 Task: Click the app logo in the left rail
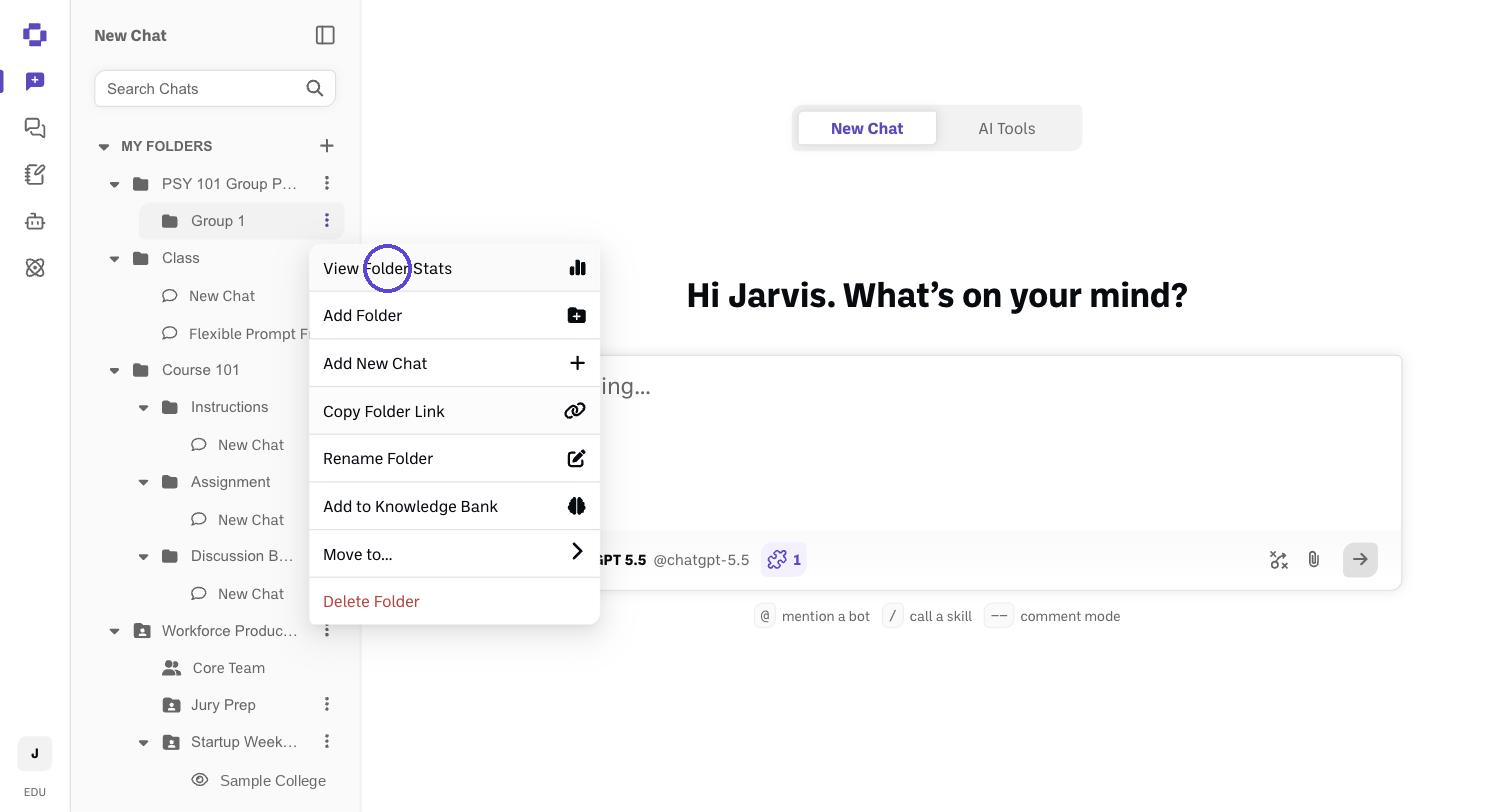[35, 35]
